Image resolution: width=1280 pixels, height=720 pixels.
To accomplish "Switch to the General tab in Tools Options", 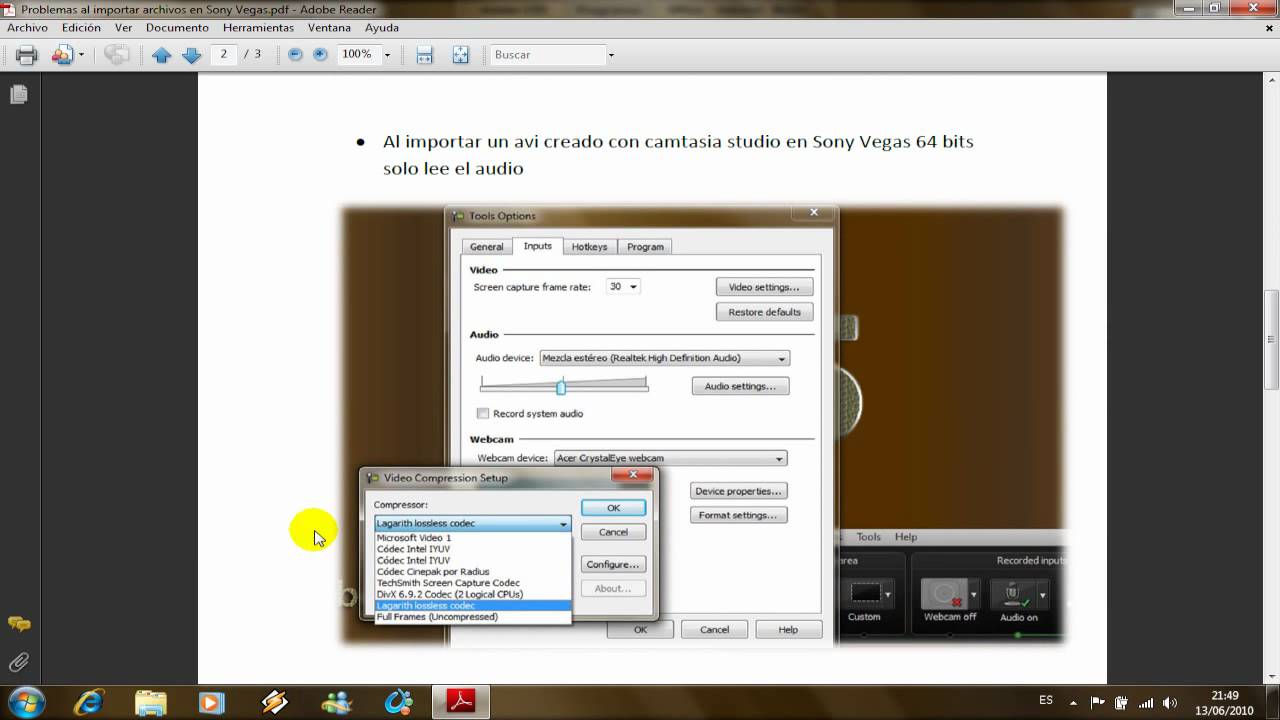I will 487,247.
